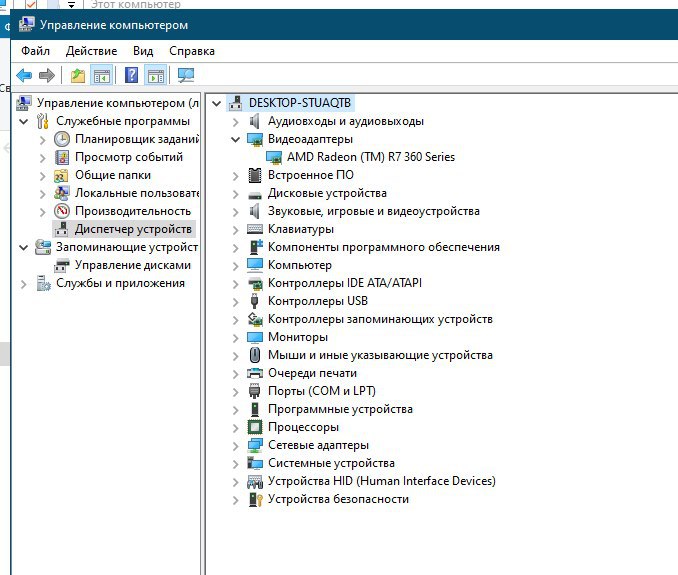The width and height of the screenshot is (678, 575).
Task: Expand the Дисковые устройства category
Action: 235,194
